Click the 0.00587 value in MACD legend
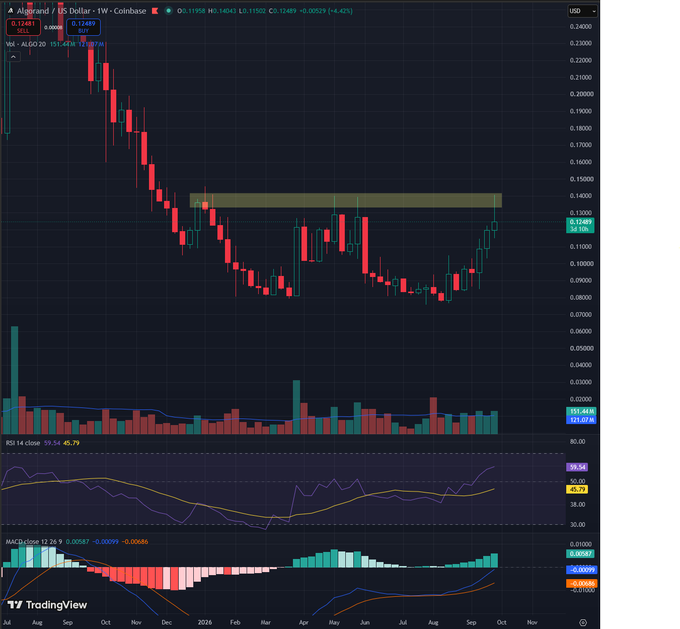The height and width of the screenshot is (629, 680). pos(77,542)
